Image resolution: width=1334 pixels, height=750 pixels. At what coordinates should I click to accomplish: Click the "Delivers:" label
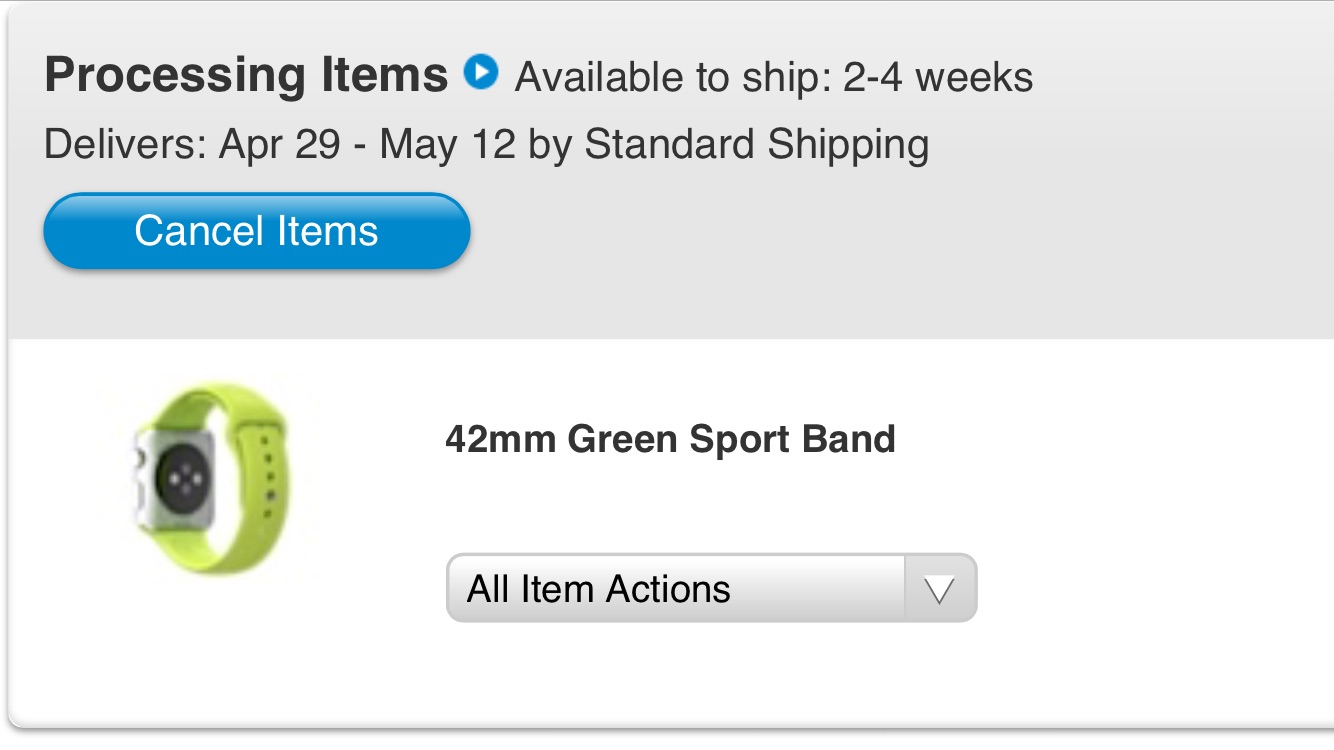coord(126,144)
